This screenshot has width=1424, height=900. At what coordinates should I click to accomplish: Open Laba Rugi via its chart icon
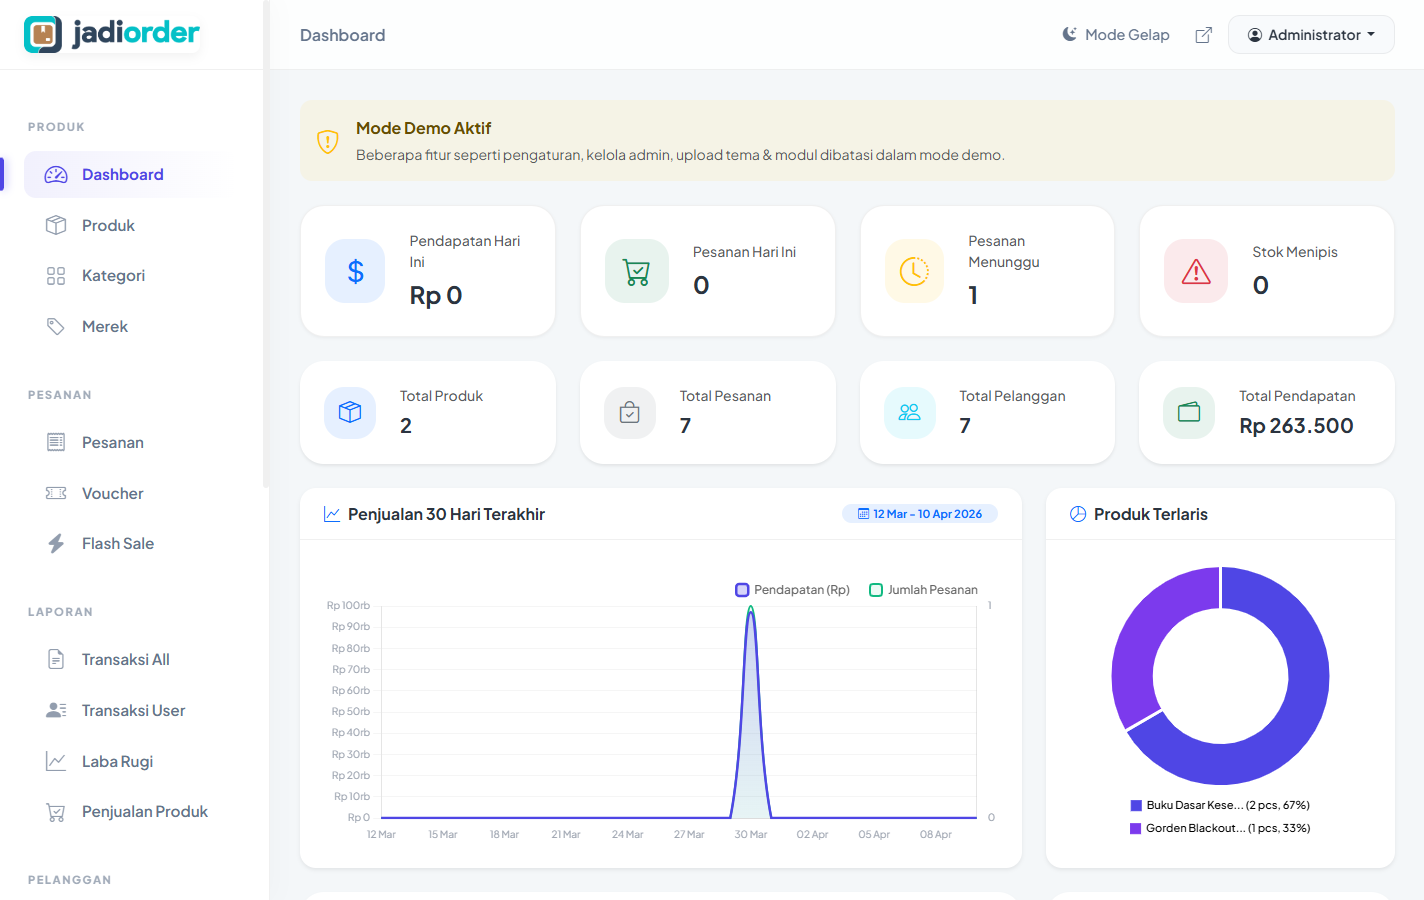tap(55, 760)
